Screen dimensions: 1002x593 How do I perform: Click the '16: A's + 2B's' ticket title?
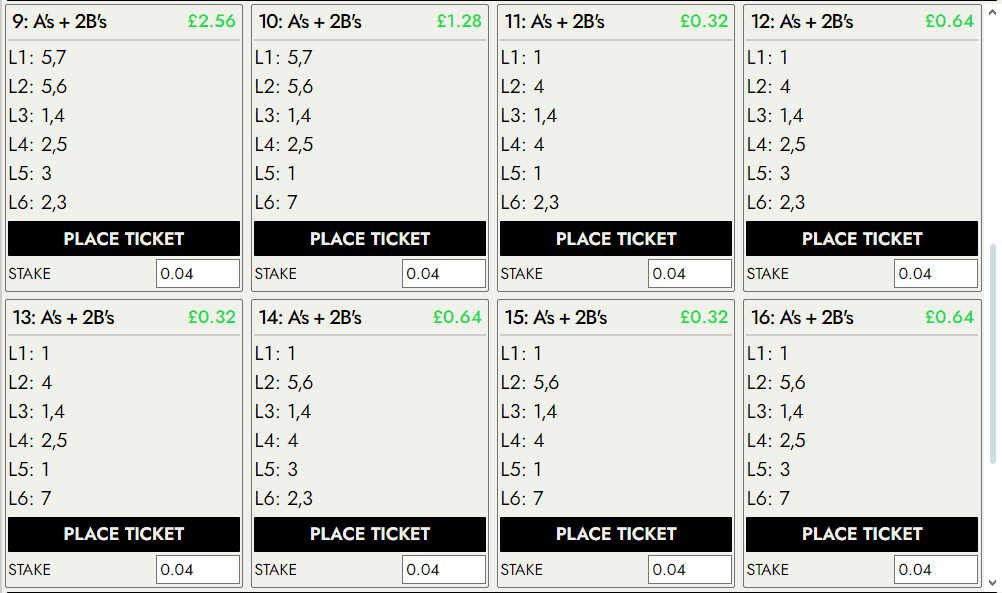point(802,318)
